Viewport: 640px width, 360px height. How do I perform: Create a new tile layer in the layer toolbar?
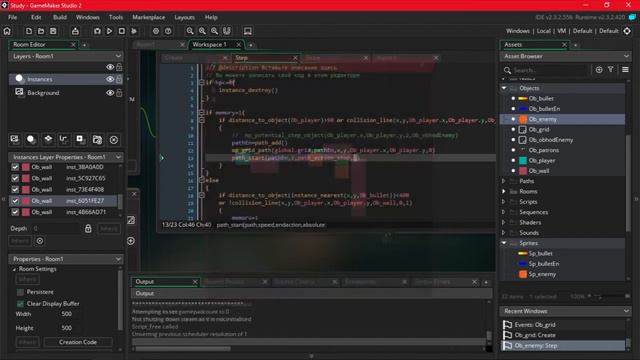pyautogui.click(x=48, y=140)
